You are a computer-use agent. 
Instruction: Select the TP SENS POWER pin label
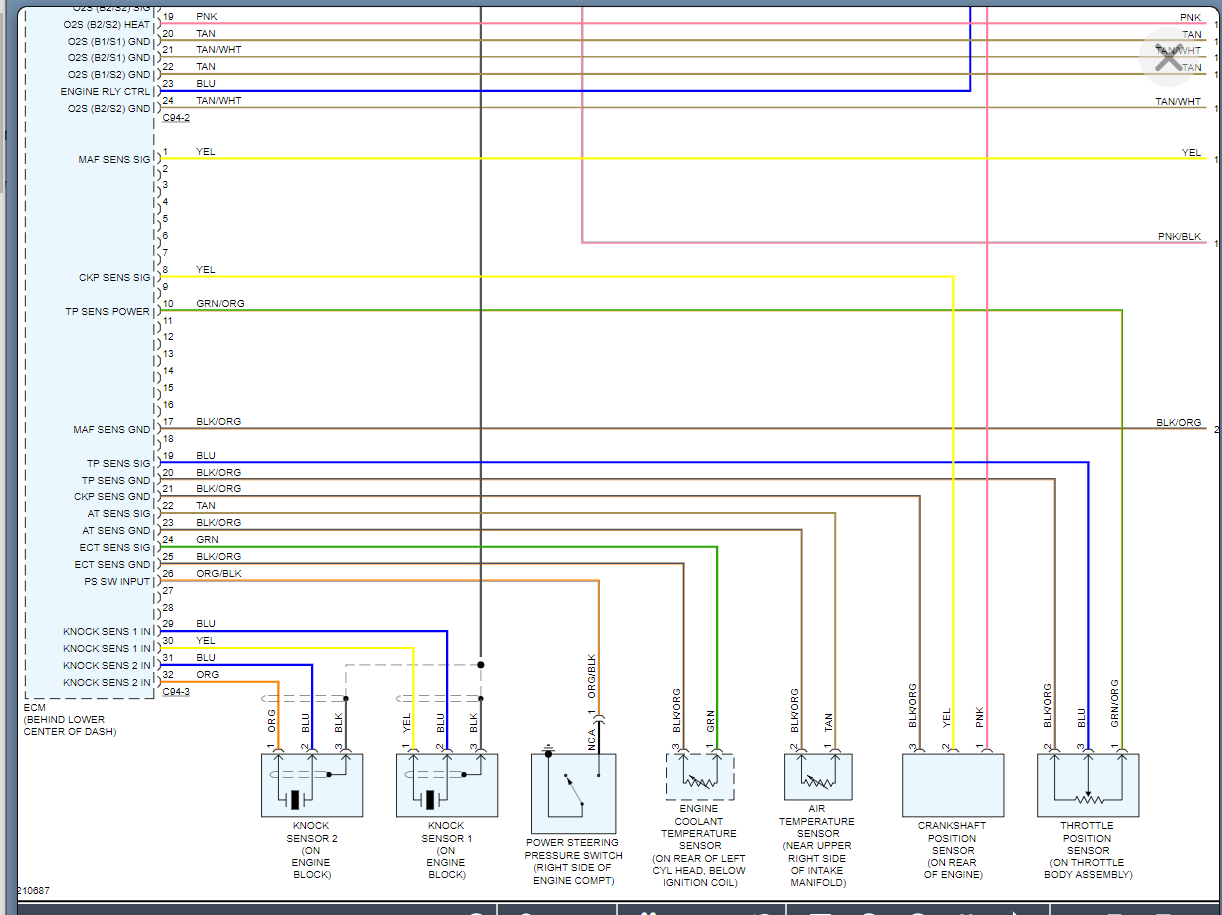pos(108,312)
